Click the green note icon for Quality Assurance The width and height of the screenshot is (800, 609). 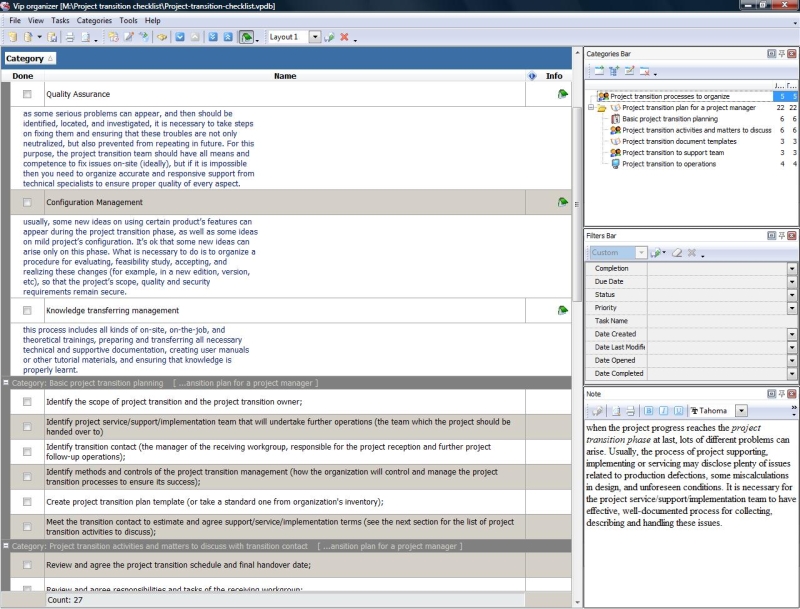pyautogui.click(x=562, y=94)
